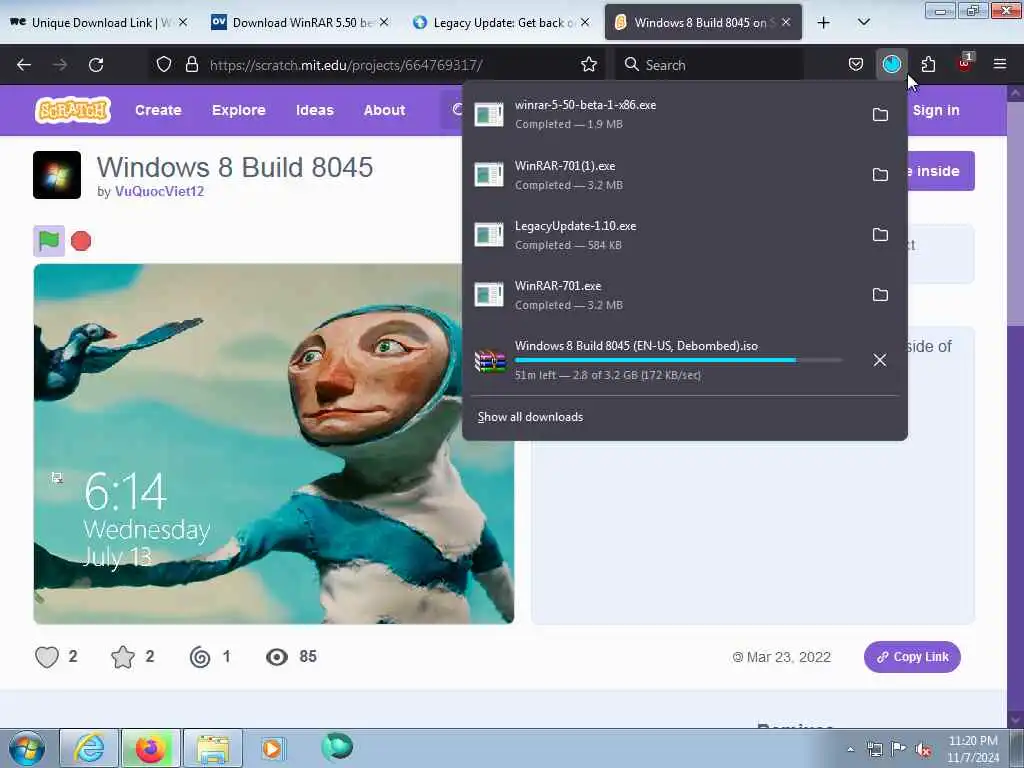Click the page vertical scrollbar
This screenshot has width=1024, height=768.
click(1016, 405)
